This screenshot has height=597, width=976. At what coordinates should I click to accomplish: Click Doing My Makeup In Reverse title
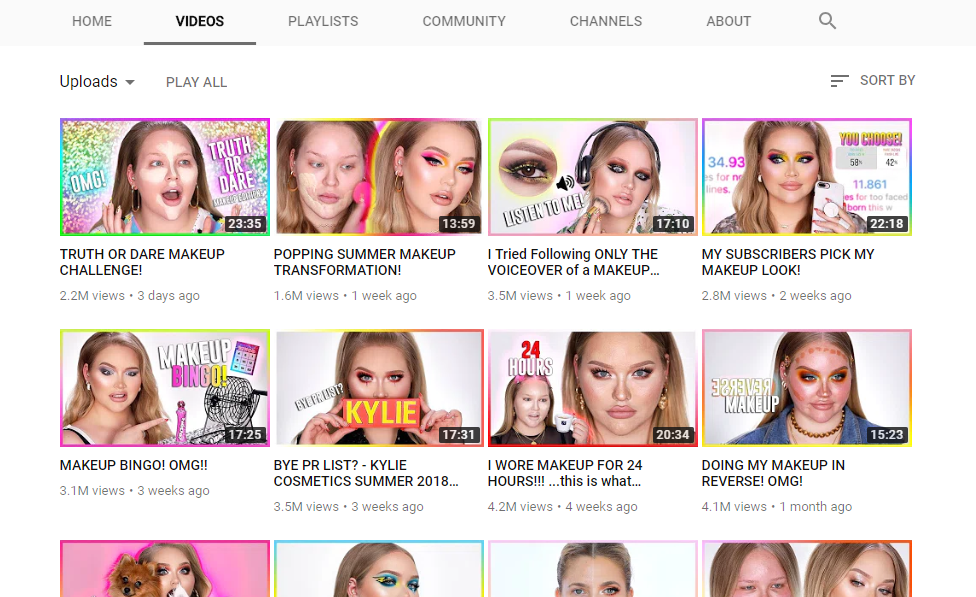coord(773,473)
